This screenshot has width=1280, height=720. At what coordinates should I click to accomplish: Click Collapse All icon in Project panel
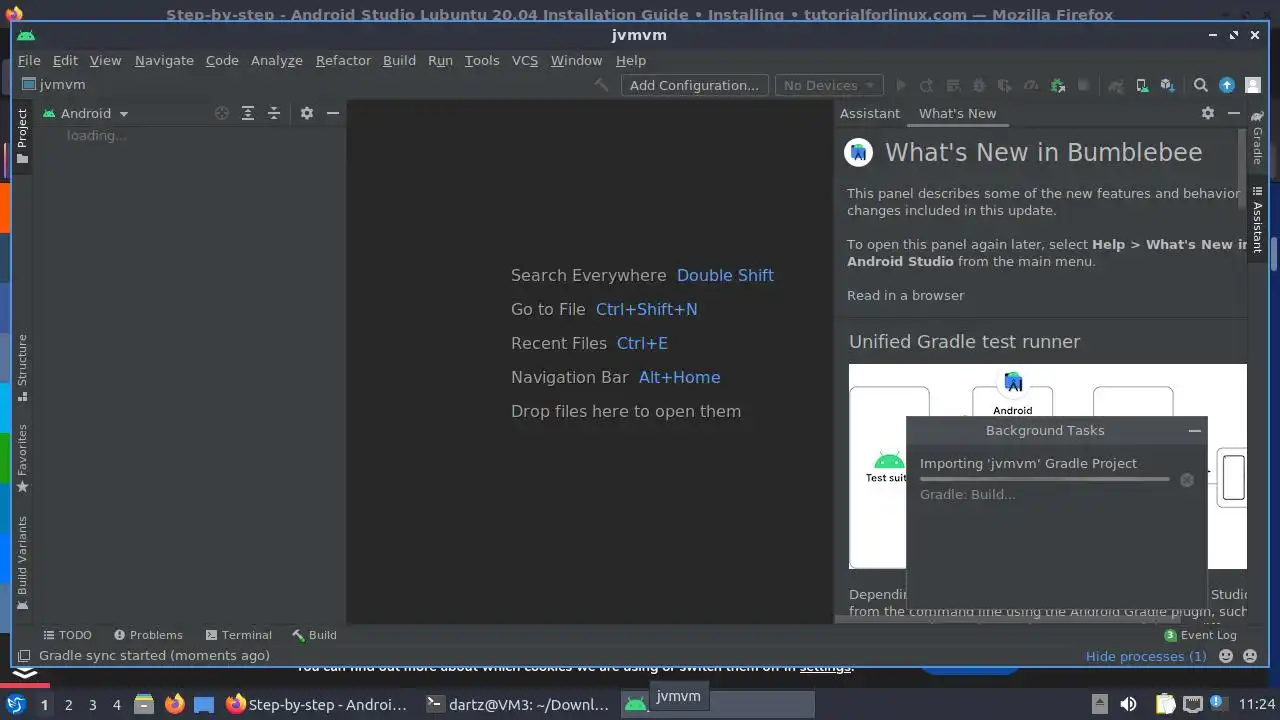[274, 113]
